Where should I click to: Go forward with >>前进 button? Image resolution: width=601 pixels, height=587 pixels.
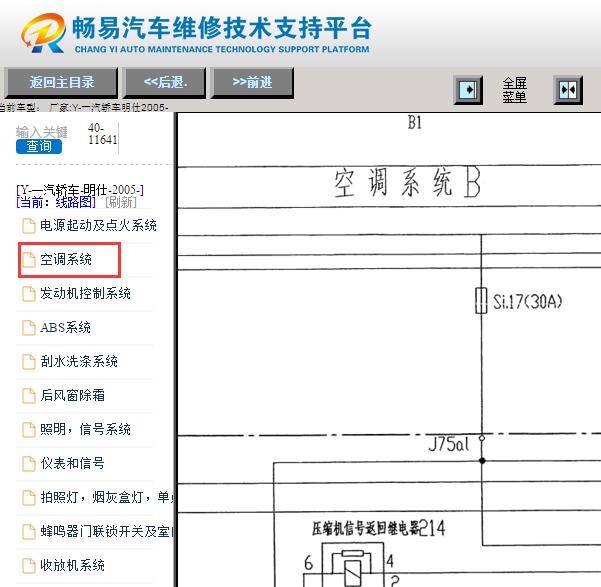(252, 82)
